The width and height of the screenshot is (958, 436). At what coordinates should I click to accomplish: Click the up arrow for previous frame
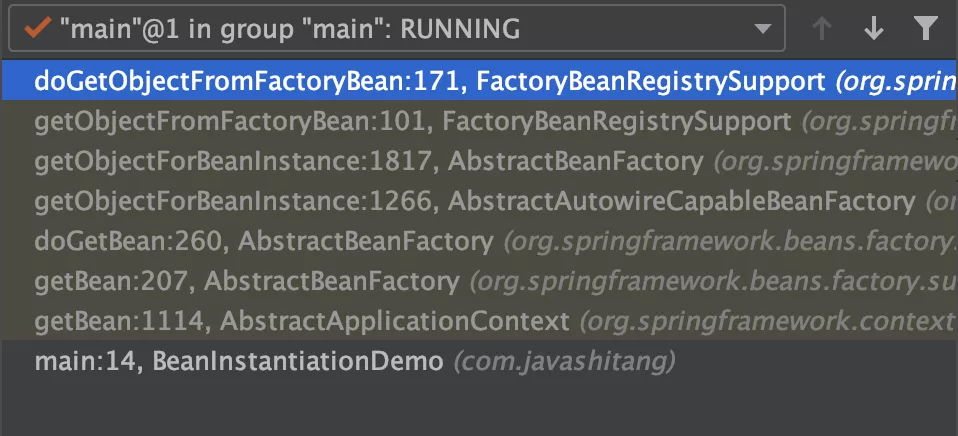(x=823, y=29)
